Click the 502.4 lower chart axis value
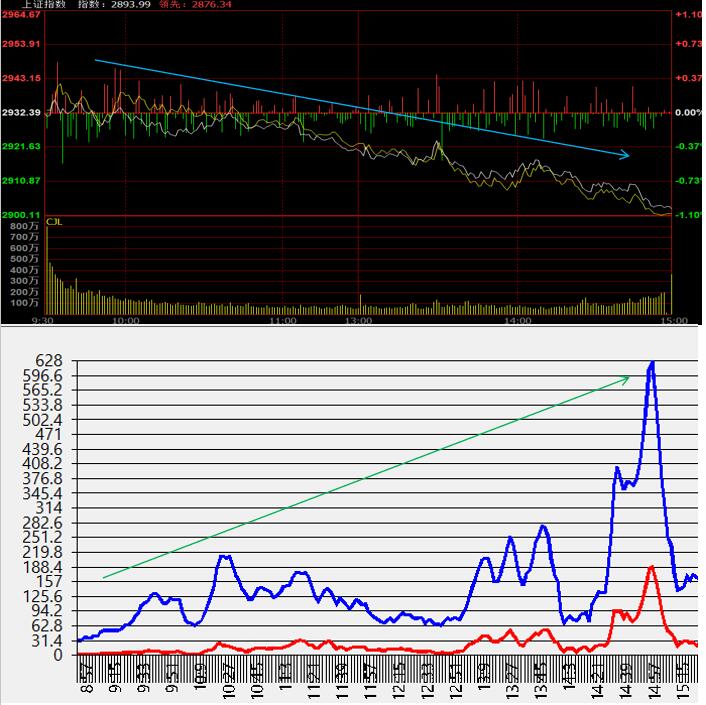706x705 pixels. (43, 420)
